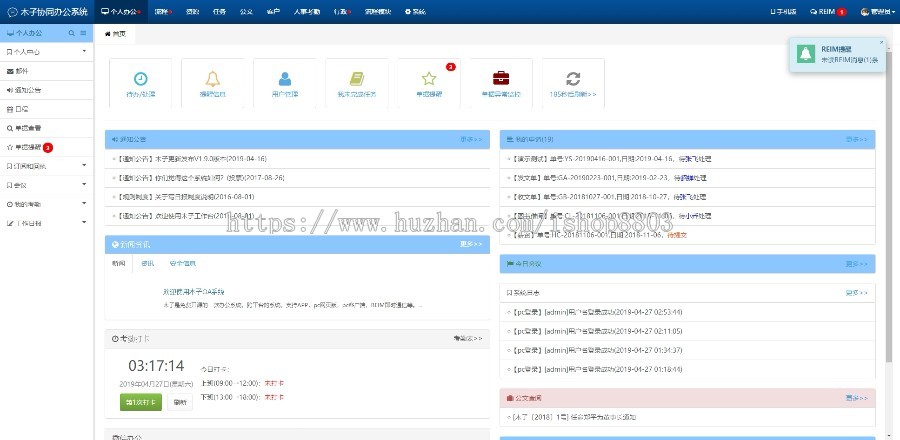Image resolution: width=900 pixels, height=440 pixels.
Task: Click the sidebar header hamburger menu icon
Action: (83, 33)
